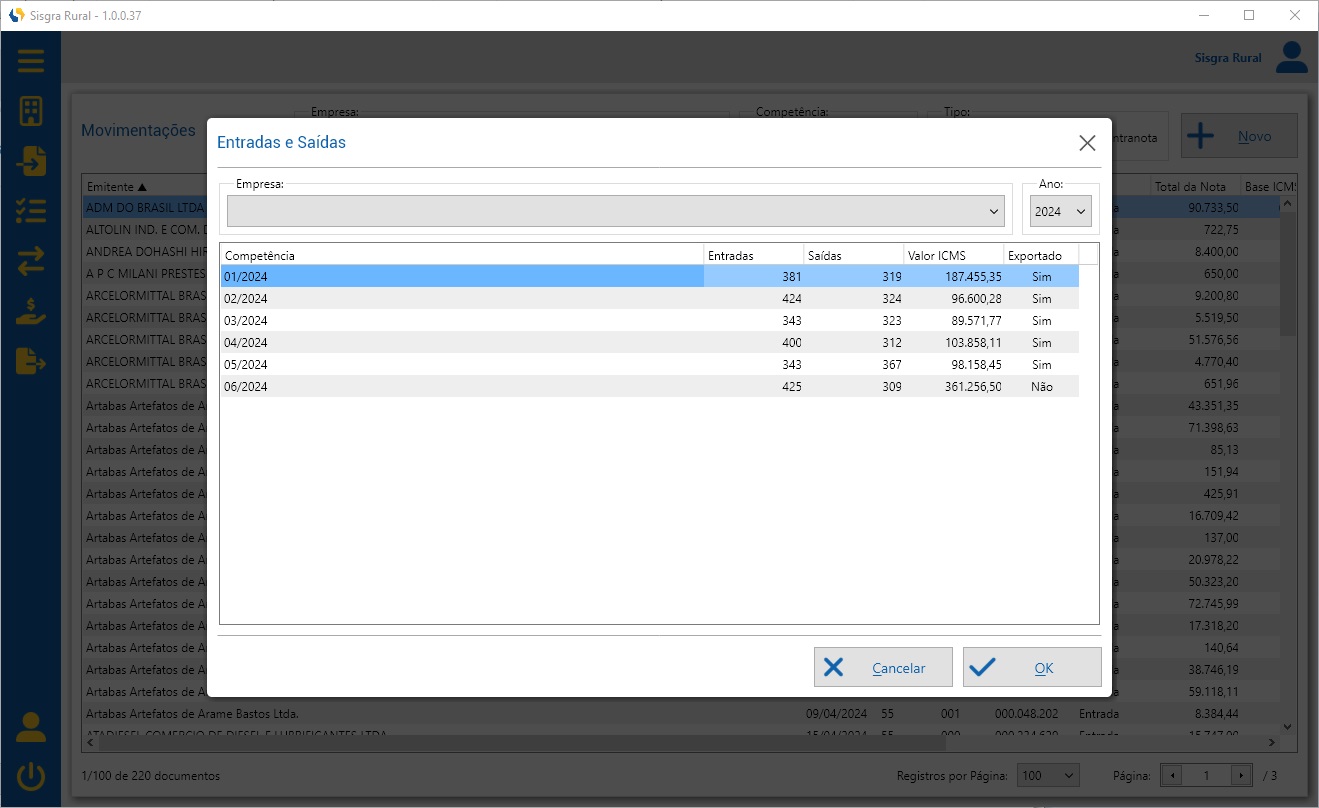
Task: Close the Entradas e Saídas dialog
Action: [1087, 143]
